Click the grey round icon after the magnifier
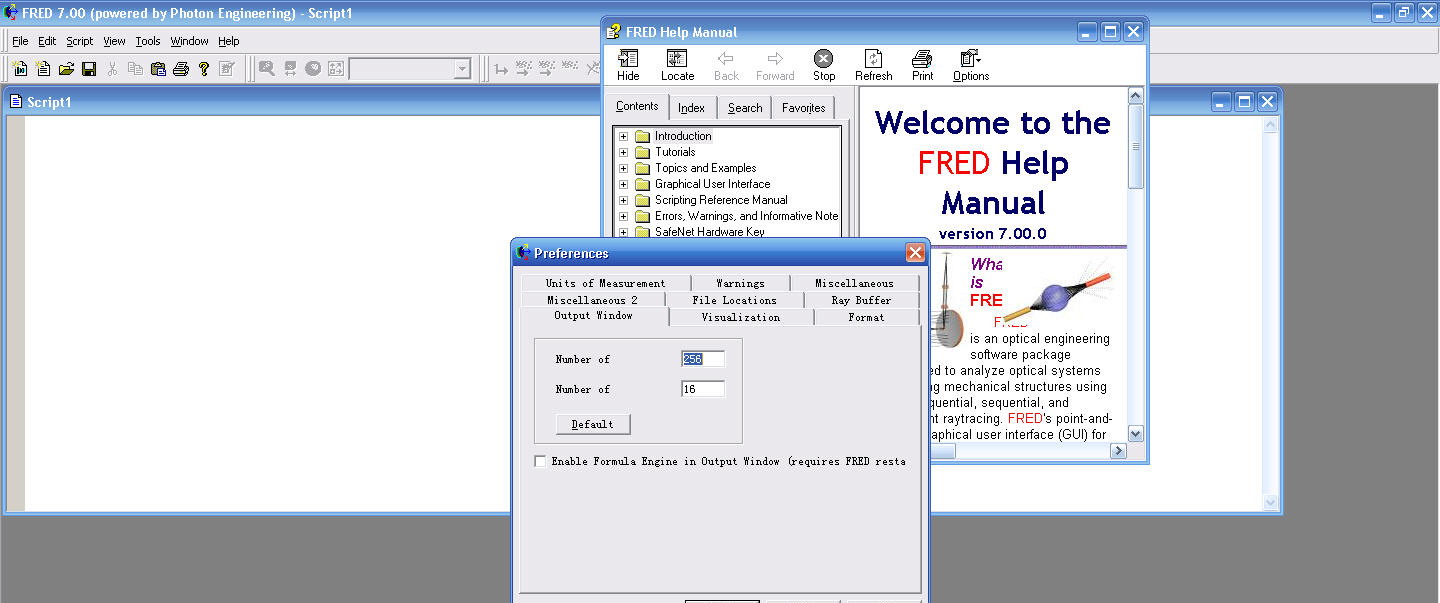Image resolution: width=1440 pixels, height=603 pixels. 313,69
